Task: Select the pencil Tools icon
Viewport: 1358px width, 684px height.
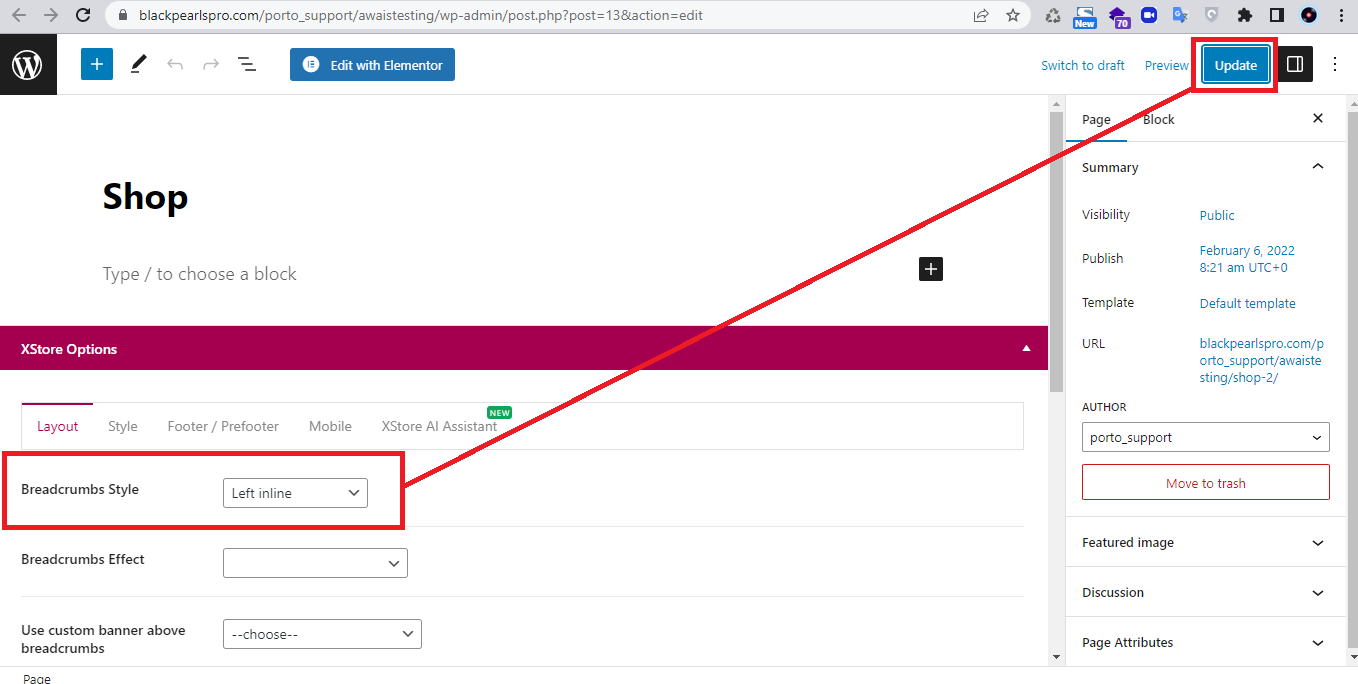Action: click(138, 65)
